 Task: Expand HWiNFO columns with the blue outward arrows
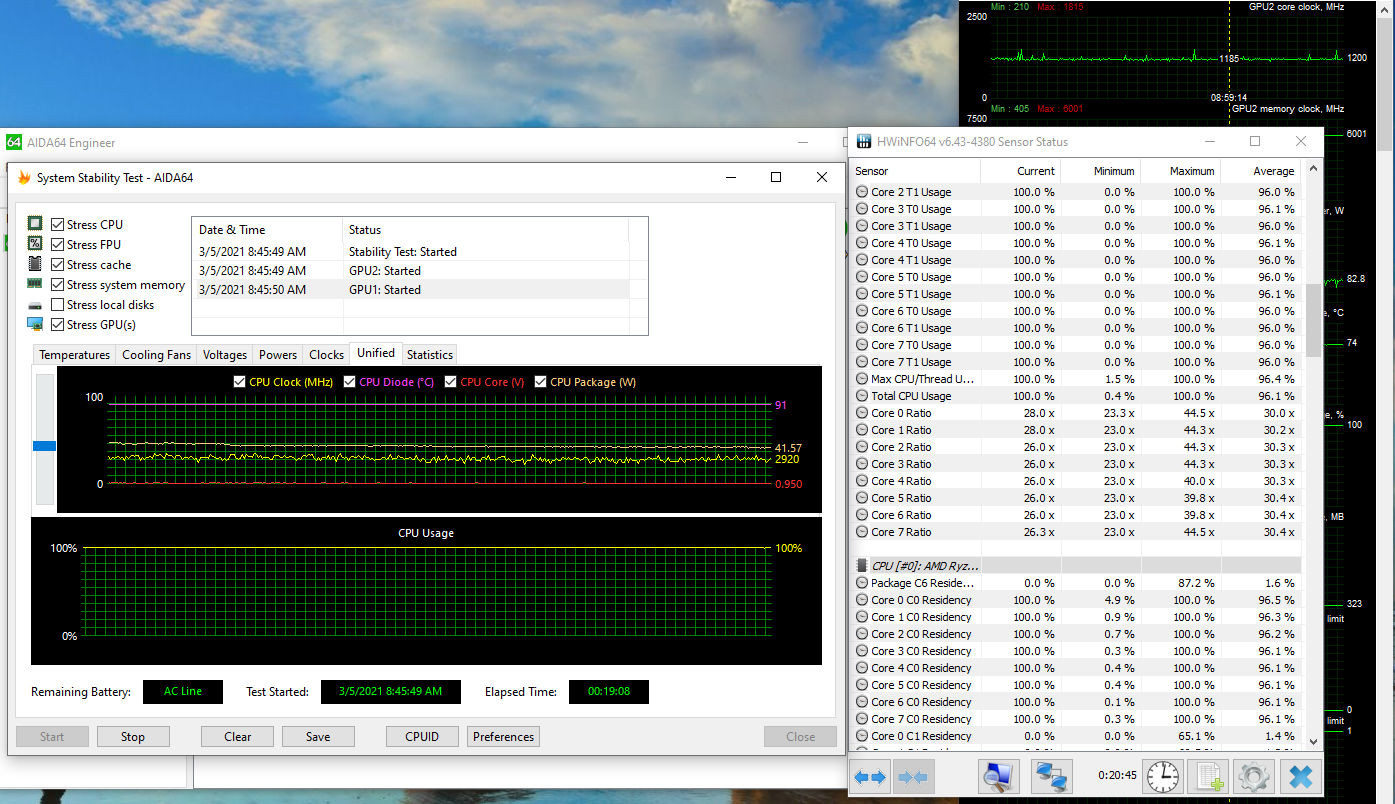(870, 776)
